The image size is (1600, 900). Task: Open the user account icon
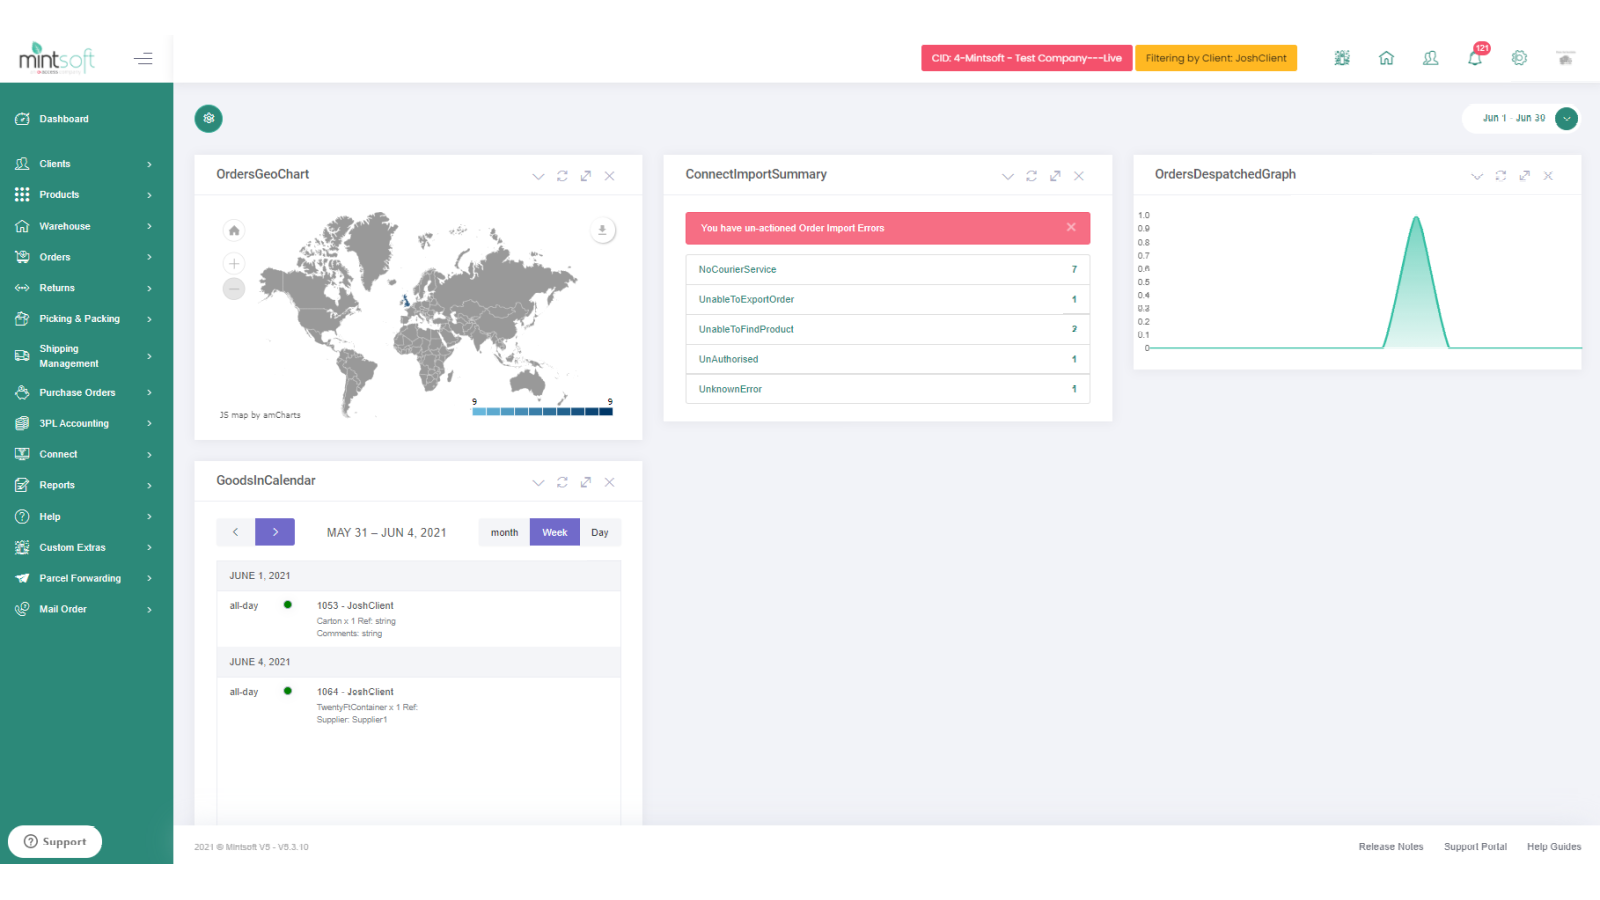coord(1430,59)
